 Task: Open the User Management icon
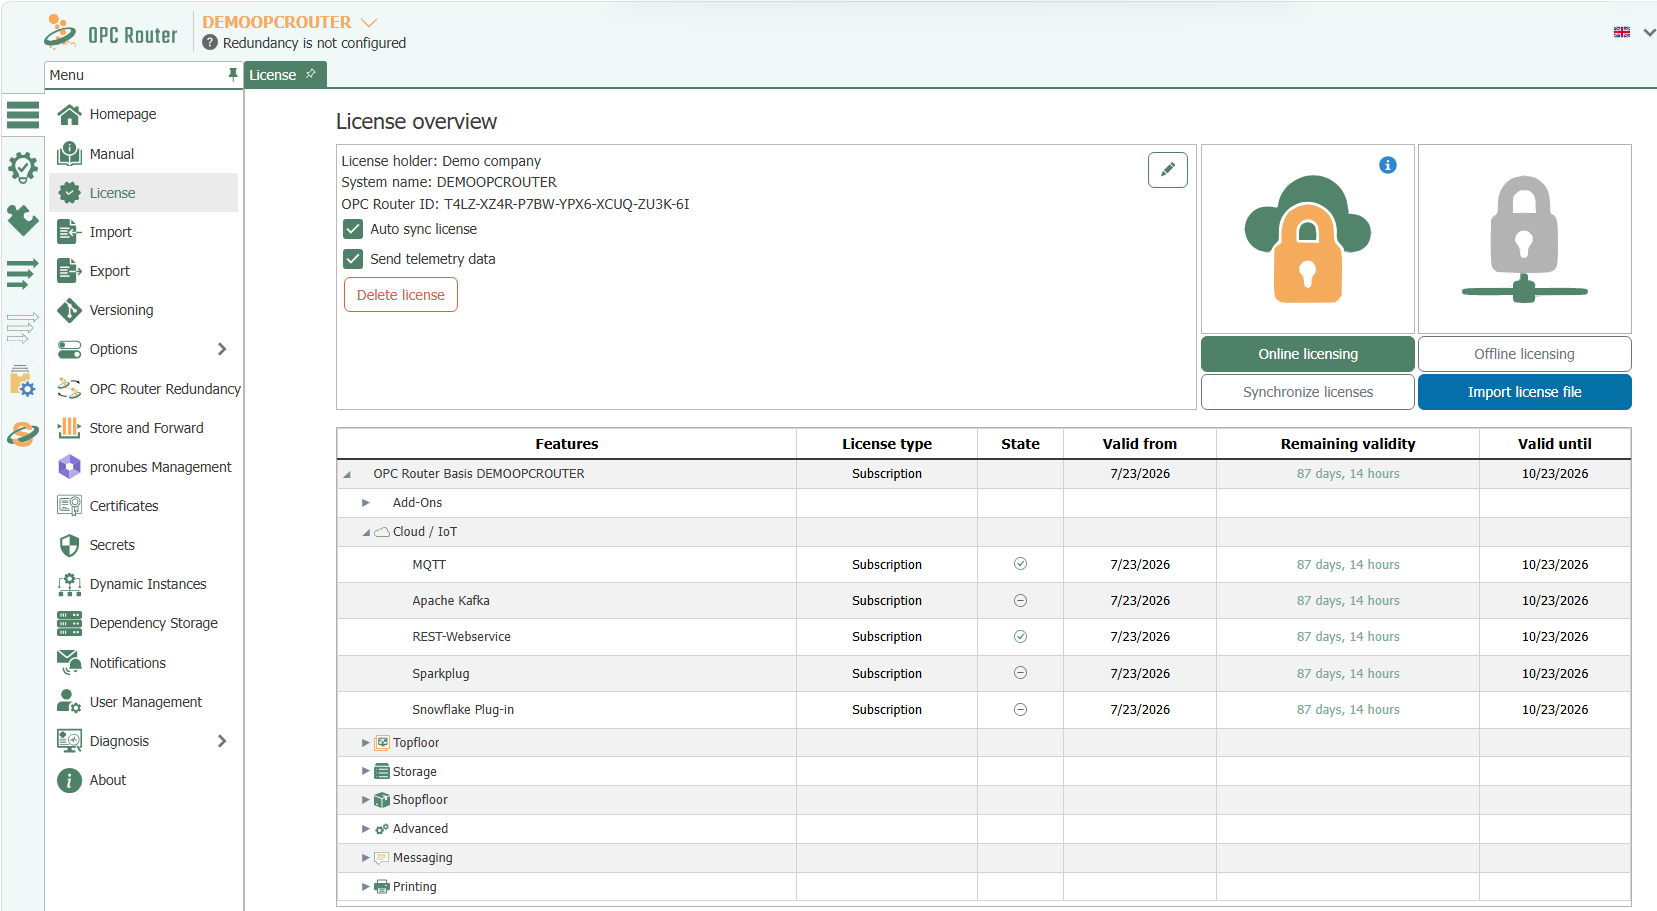pos(69,702)
